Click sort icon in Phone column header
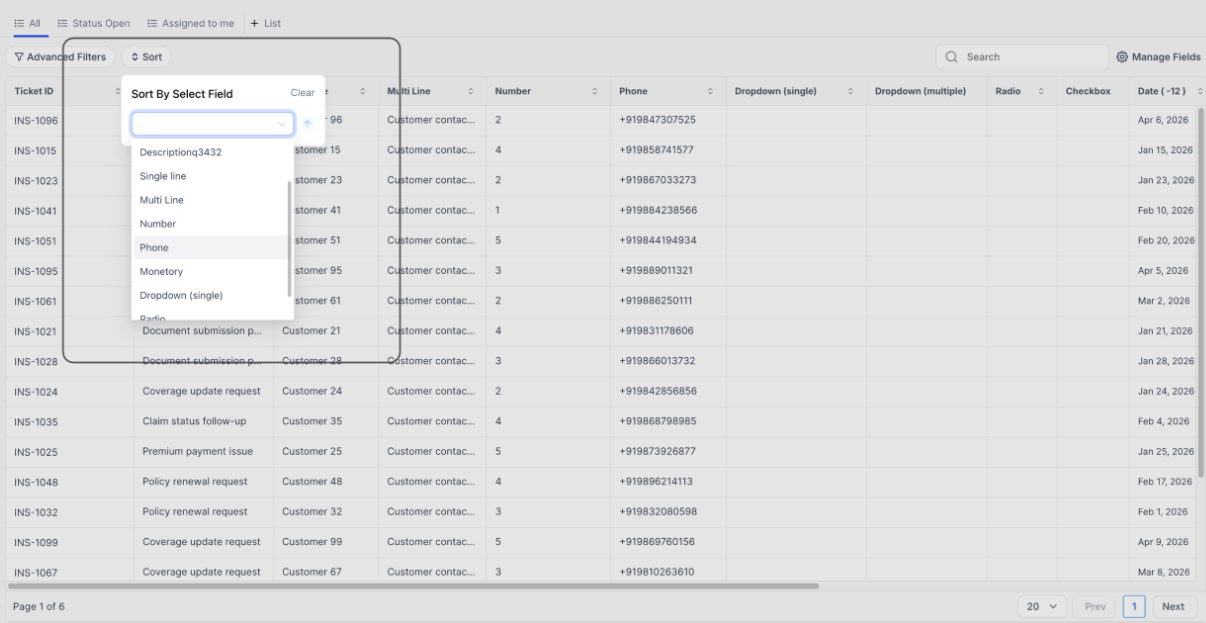 point(710,92)
